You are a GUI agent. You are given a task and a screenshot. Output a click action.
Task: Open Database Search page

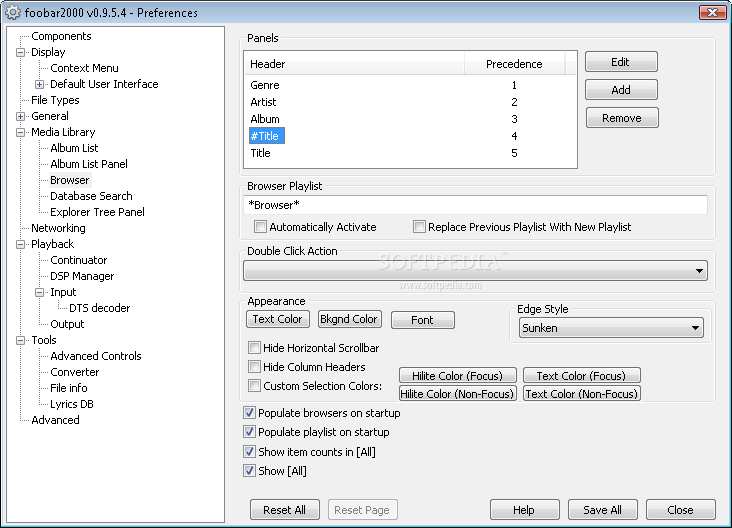pos(92,196)
